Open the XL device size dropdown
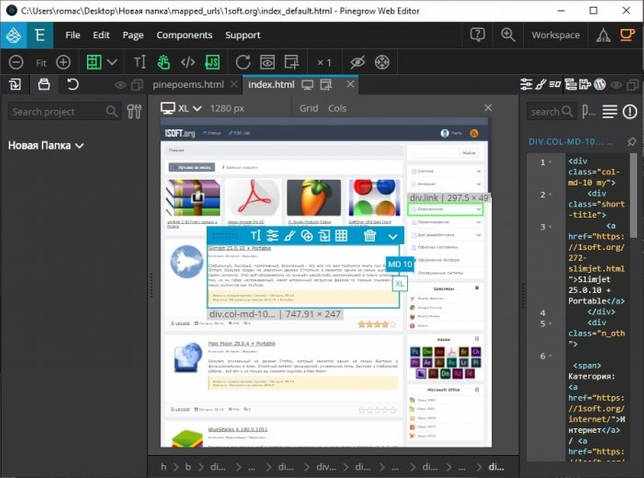This screenshot has height=478, width=644. coord(181,108)
